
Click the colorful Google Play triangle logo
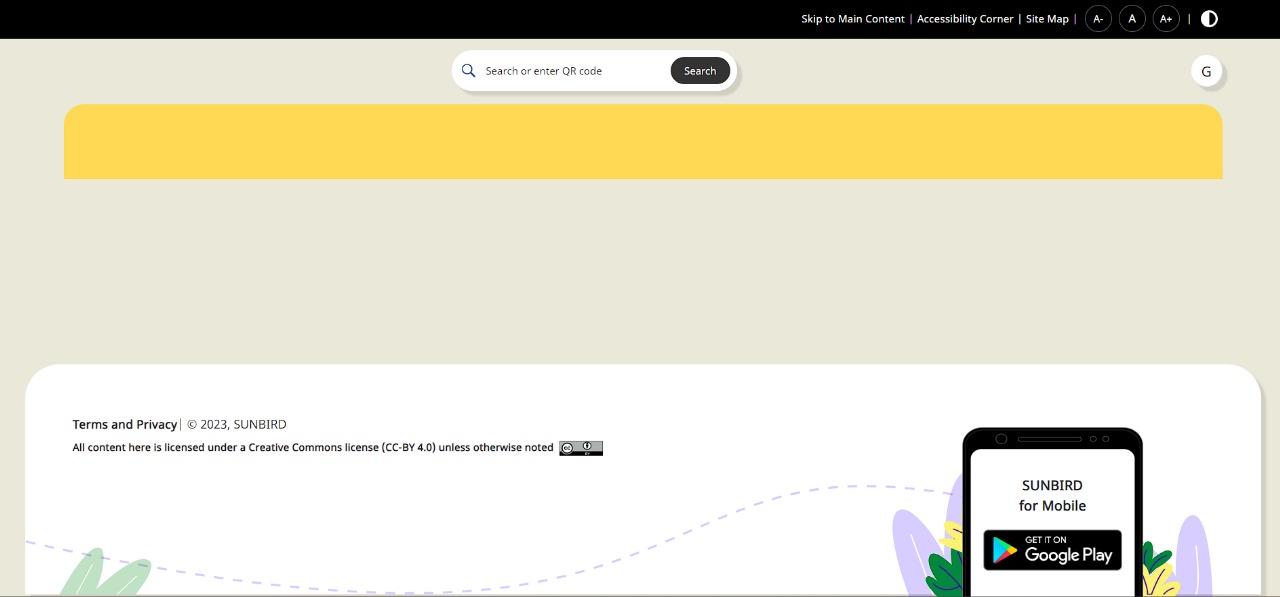pos(1004,551)
